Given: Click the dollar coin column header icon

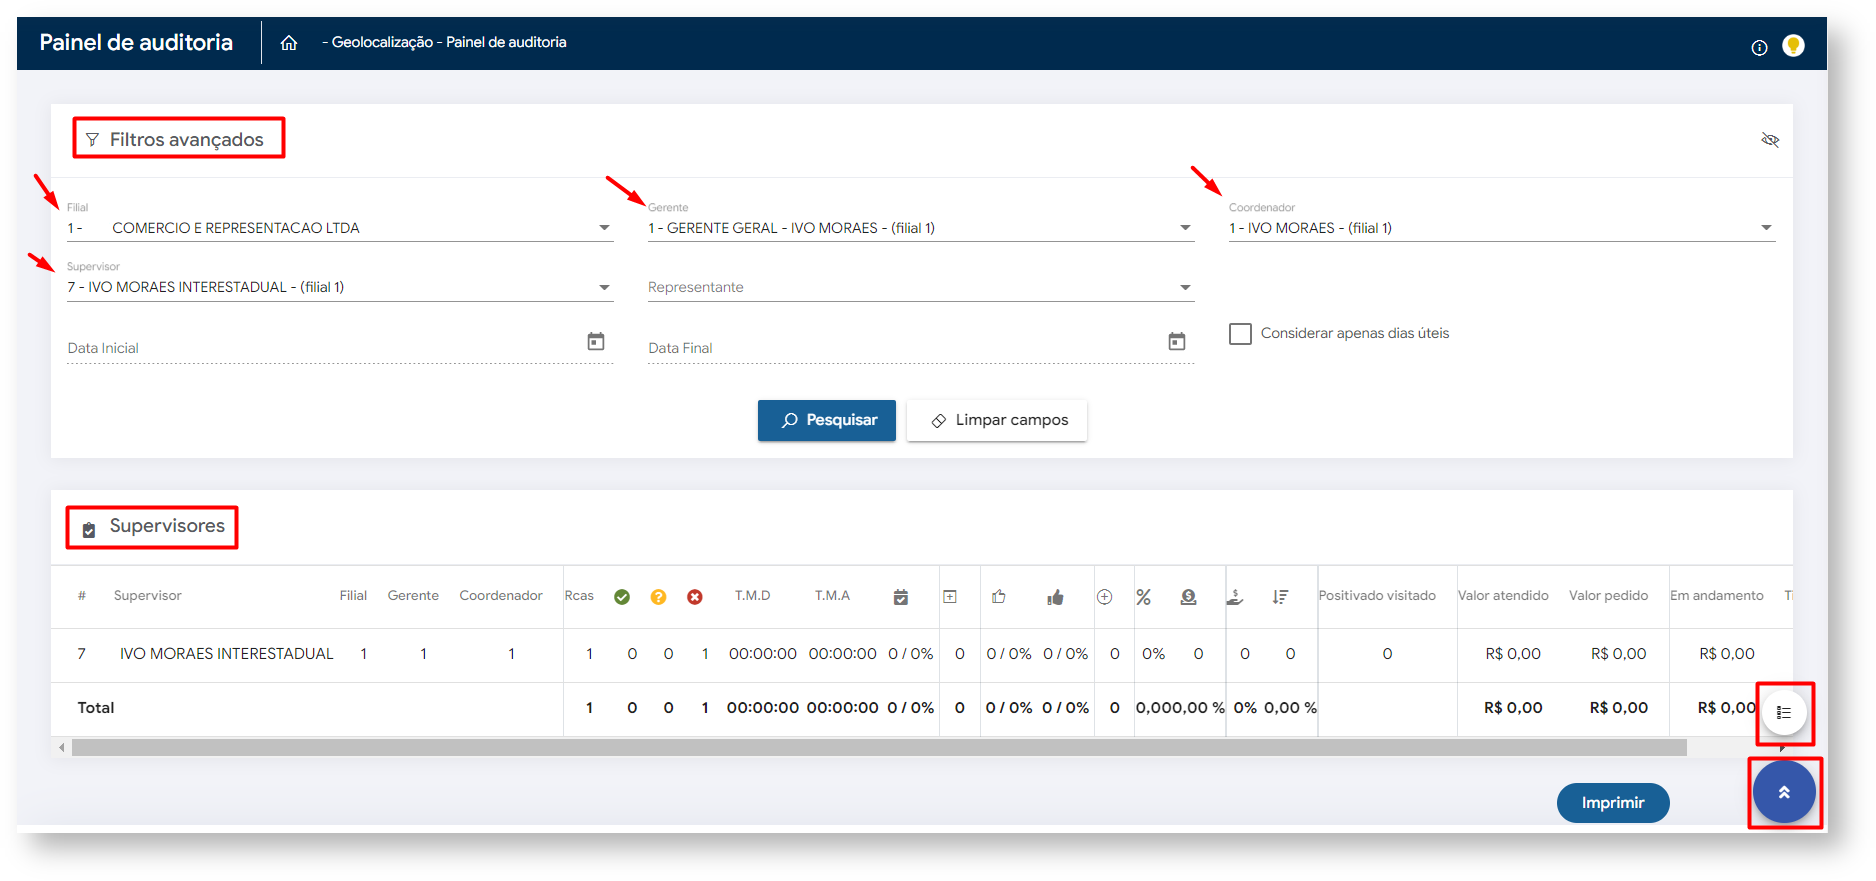Looking at the screenshot, I should [1188, 597].
